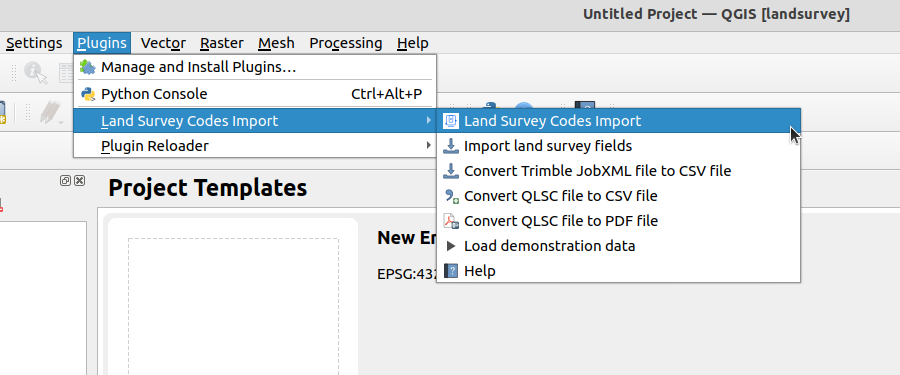Click the Python Console snake icon

coord(88,94)
